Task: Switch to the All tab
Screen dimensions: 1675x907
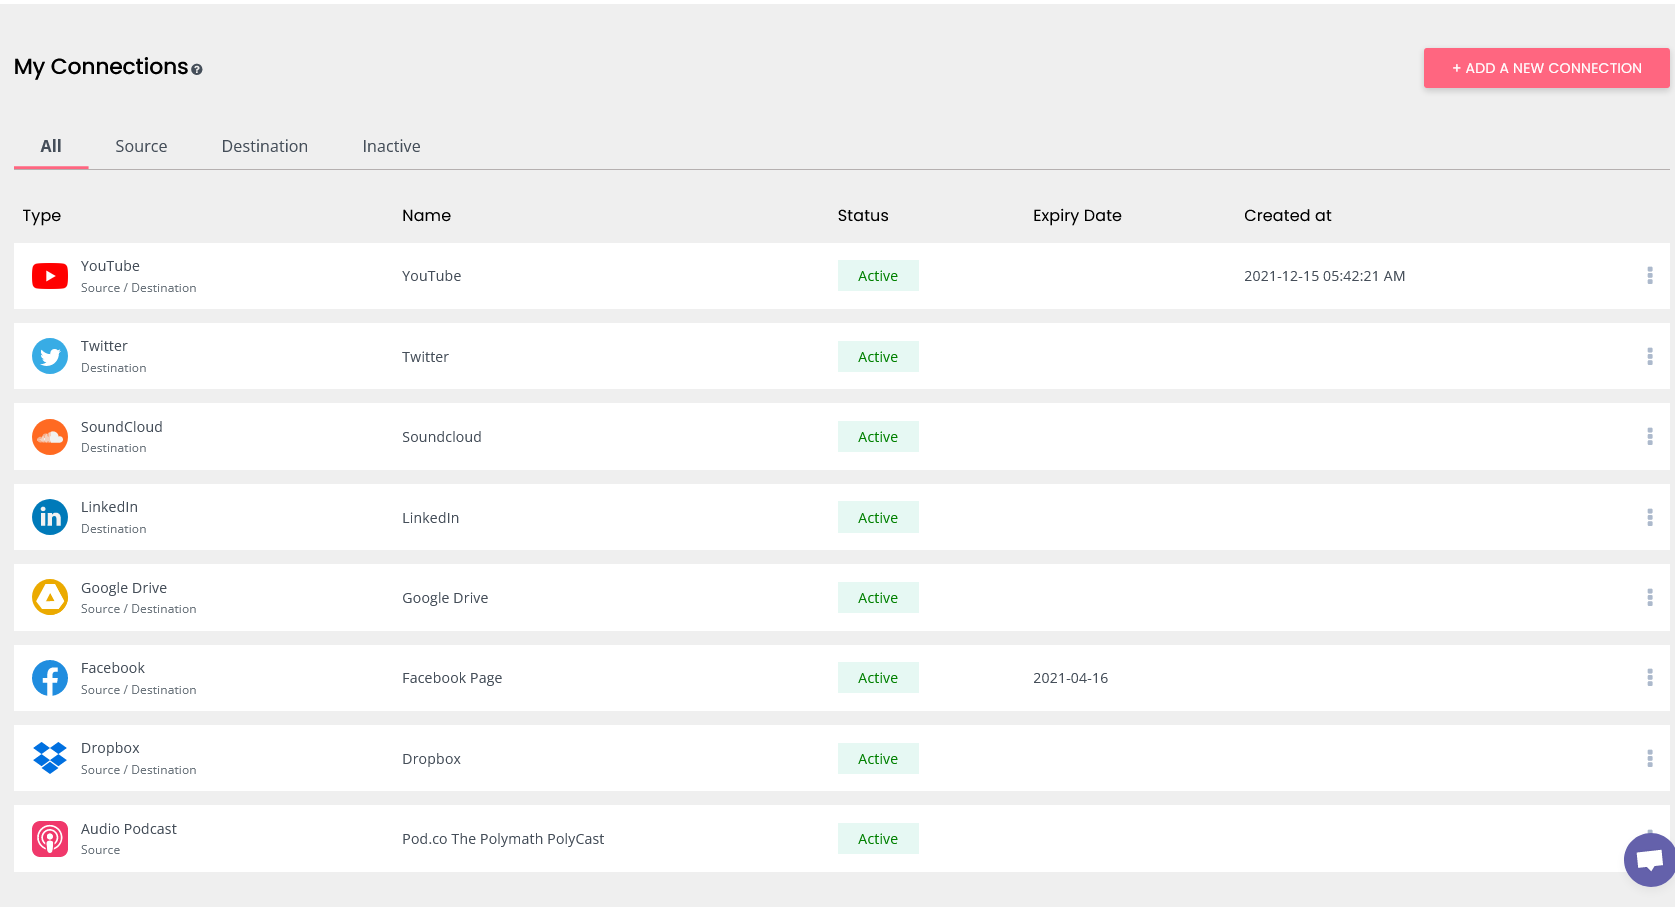Action: point(51,146)
